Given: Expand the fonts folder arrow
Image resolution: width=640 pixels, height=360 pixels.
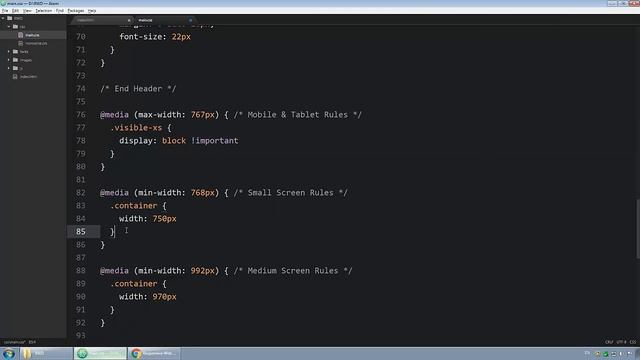Looking at the screenshot, I should 9,51.
